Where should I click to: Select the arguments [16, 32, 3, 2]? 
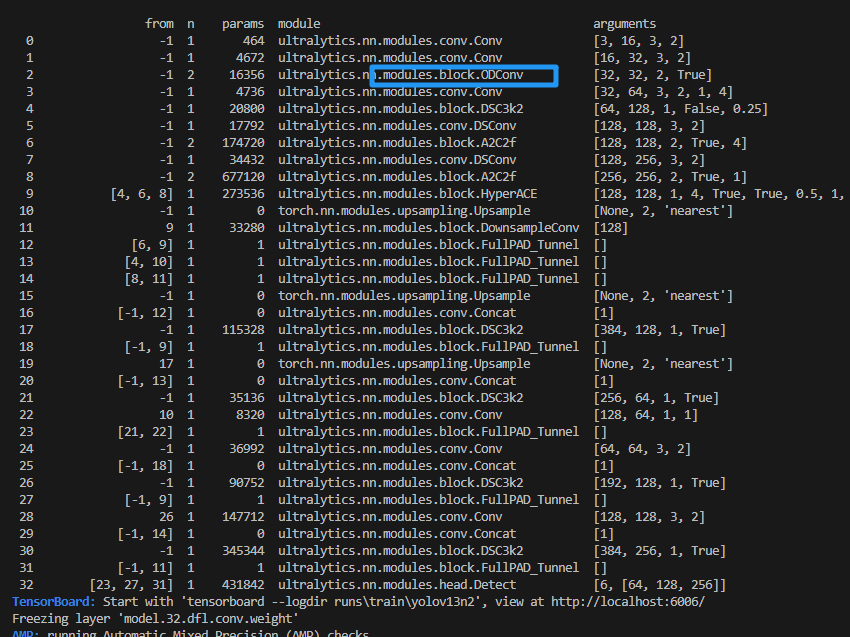coord(642,57)
